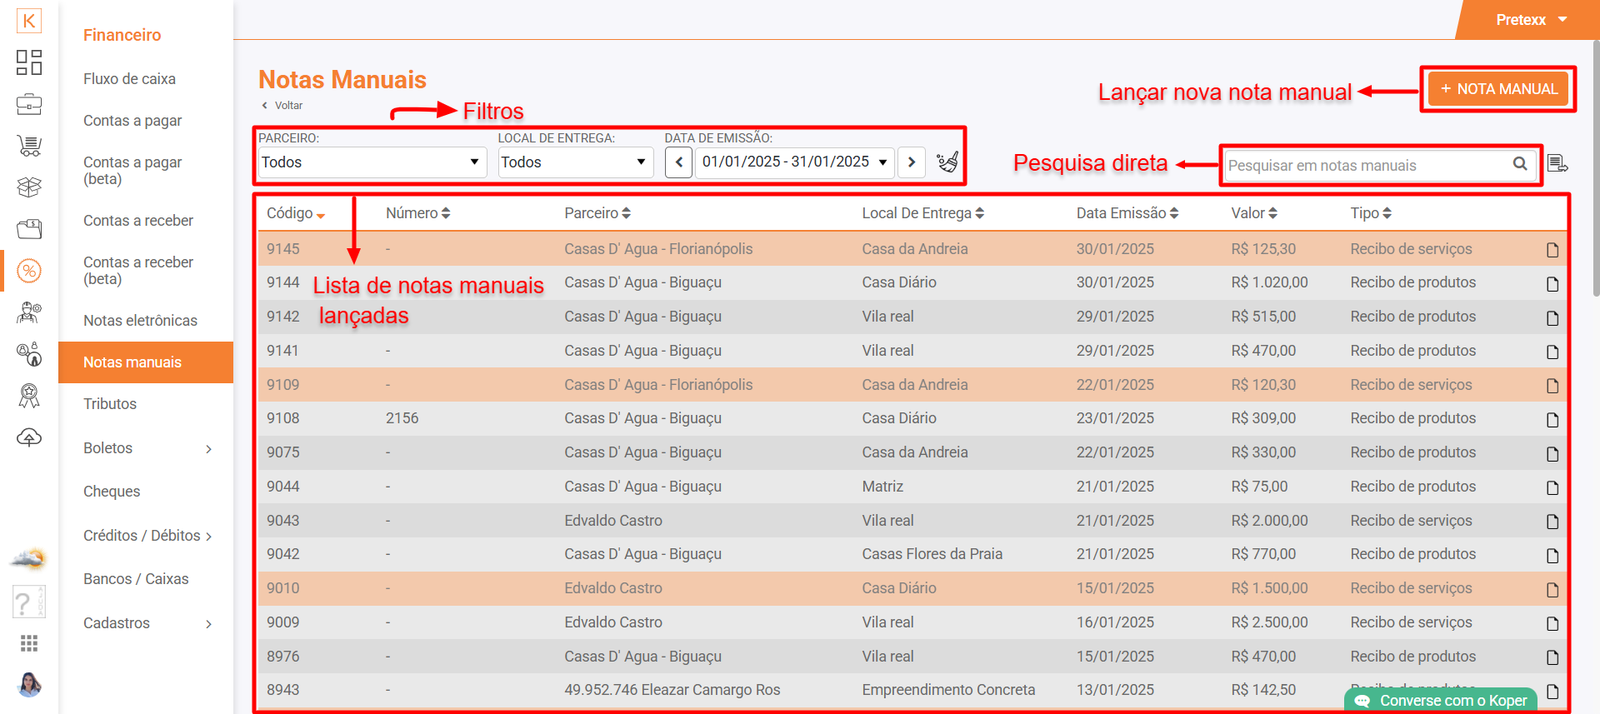
Task: Open document icon for note 9145
Action: (x=1552, y=250)
